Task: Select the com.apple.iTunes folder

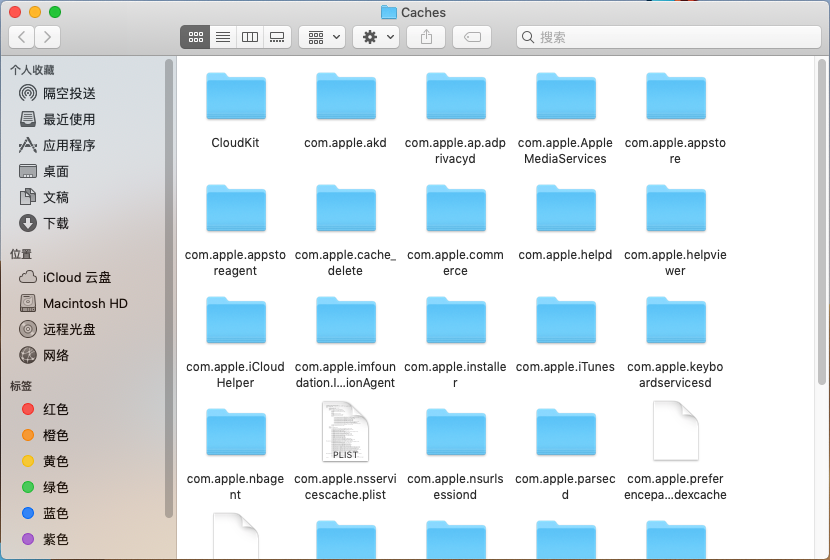Action: coord(566,321)
